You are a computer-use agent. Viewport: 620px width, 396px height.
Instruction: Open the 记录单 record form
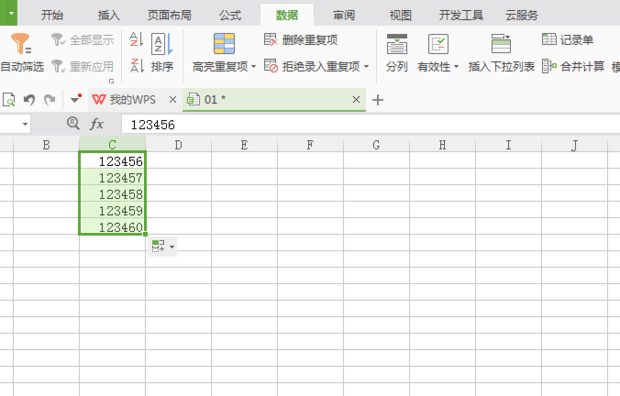(567, 40)
